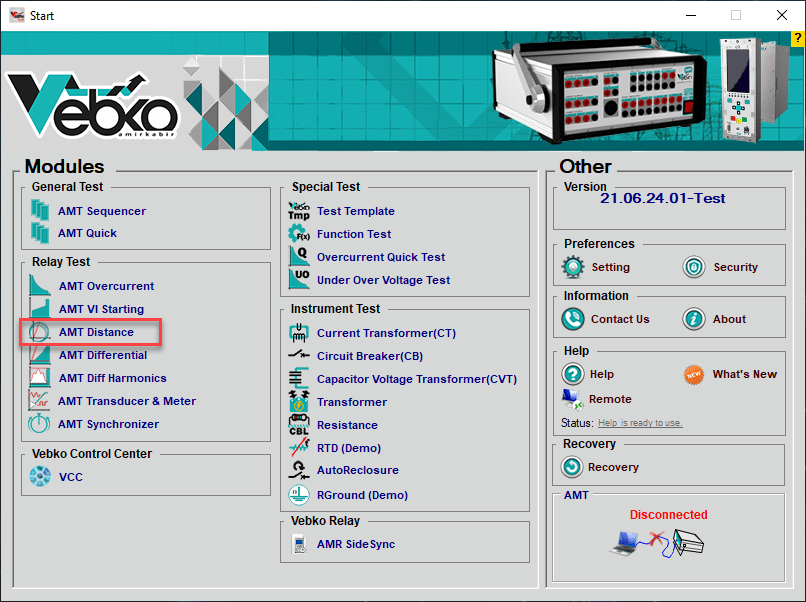Launch AMT Distance via its icon
The image size is (806, 602).
pos(40,332)
